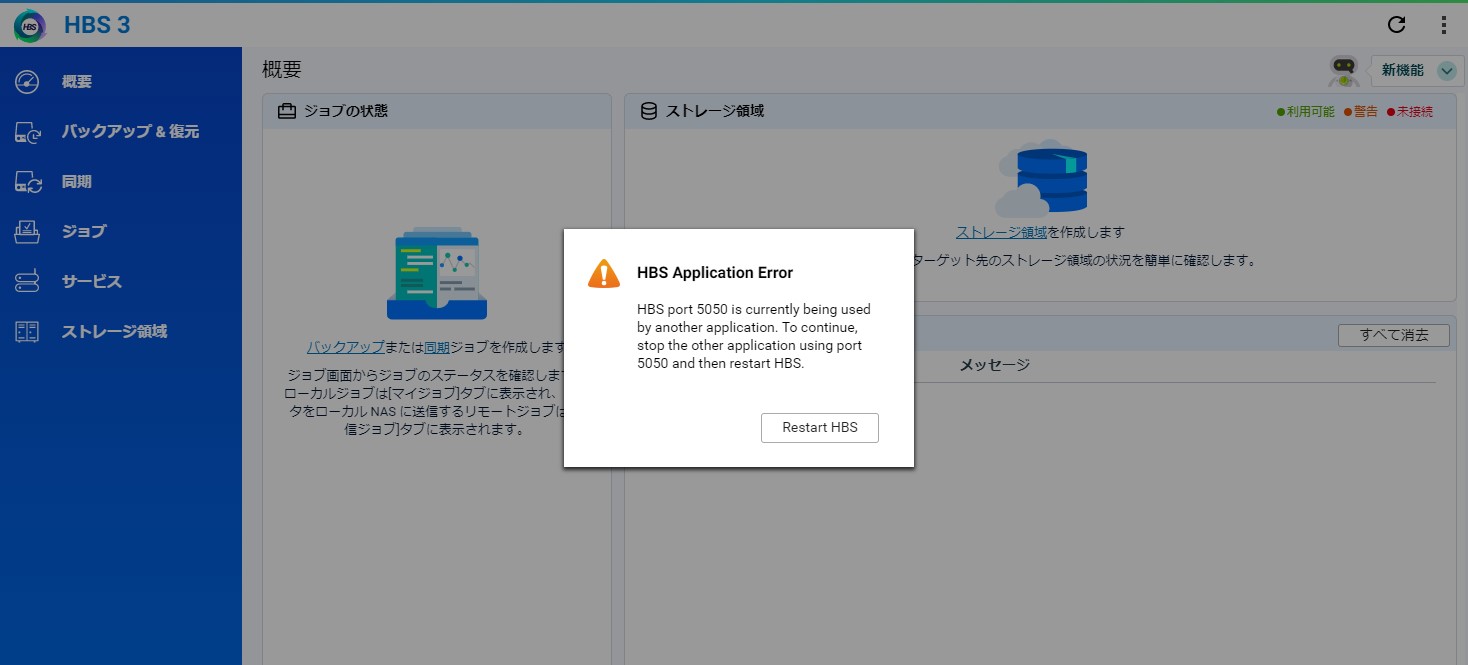
Task: Click the メッセージ column header
Action: 995,365
